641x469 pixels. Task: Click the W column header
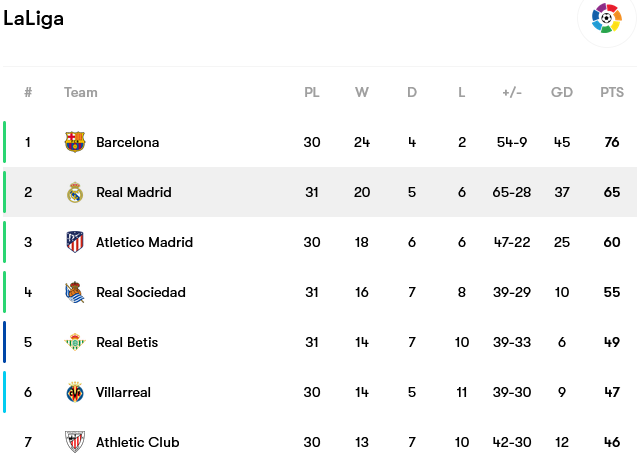point(362,92)
